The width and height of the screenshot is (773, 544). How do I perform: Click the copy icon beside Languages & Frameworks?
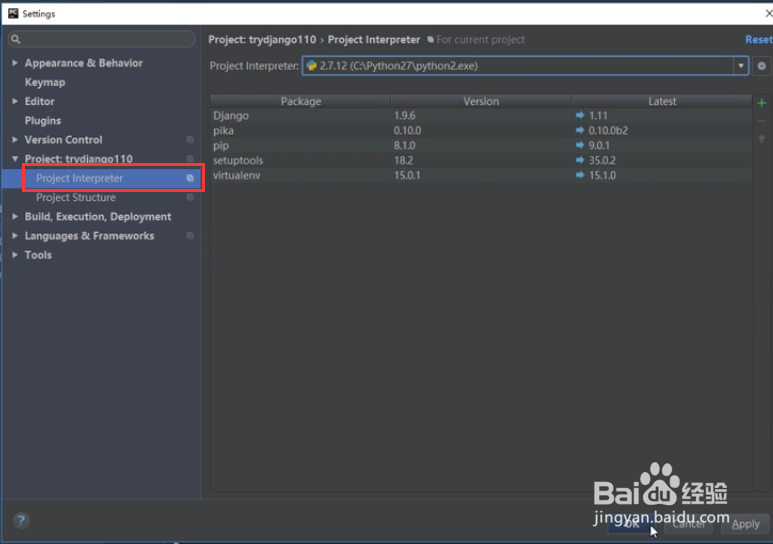point(190,236)
